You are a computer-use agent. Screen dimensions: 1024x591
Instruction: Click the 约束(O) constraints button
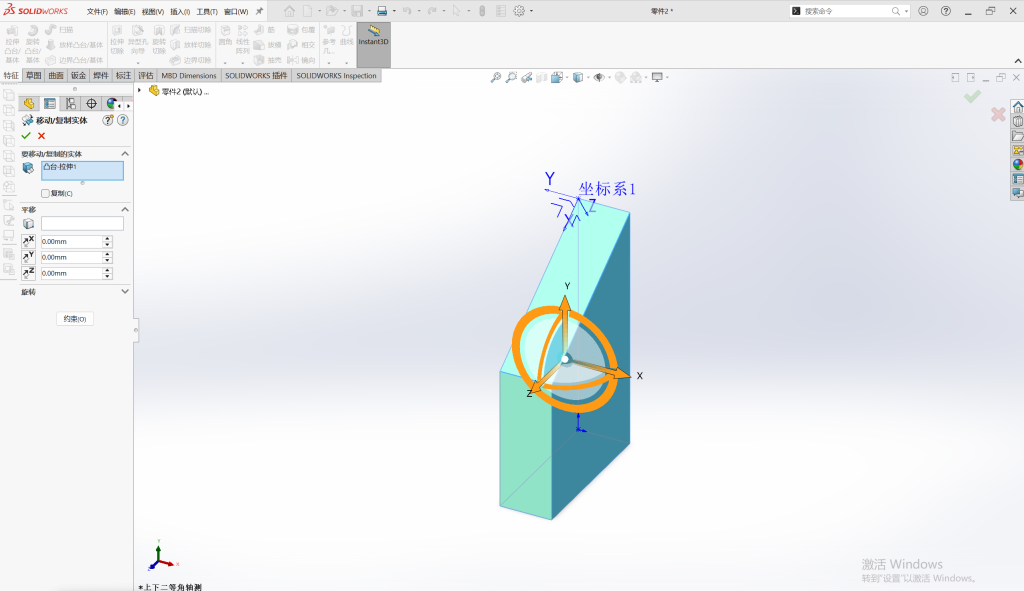tap(75, 319)
